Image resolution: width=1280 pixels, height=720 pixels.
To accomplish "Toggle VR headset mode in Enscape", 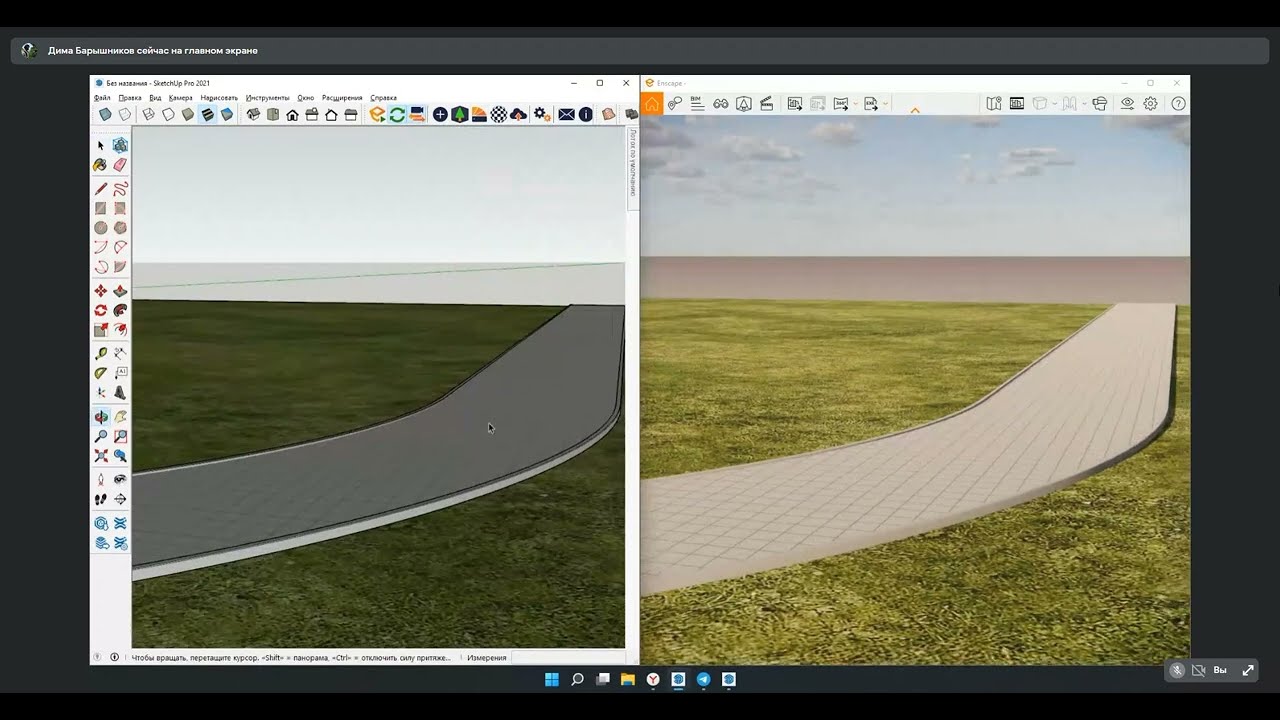I will click(1100, 103).
